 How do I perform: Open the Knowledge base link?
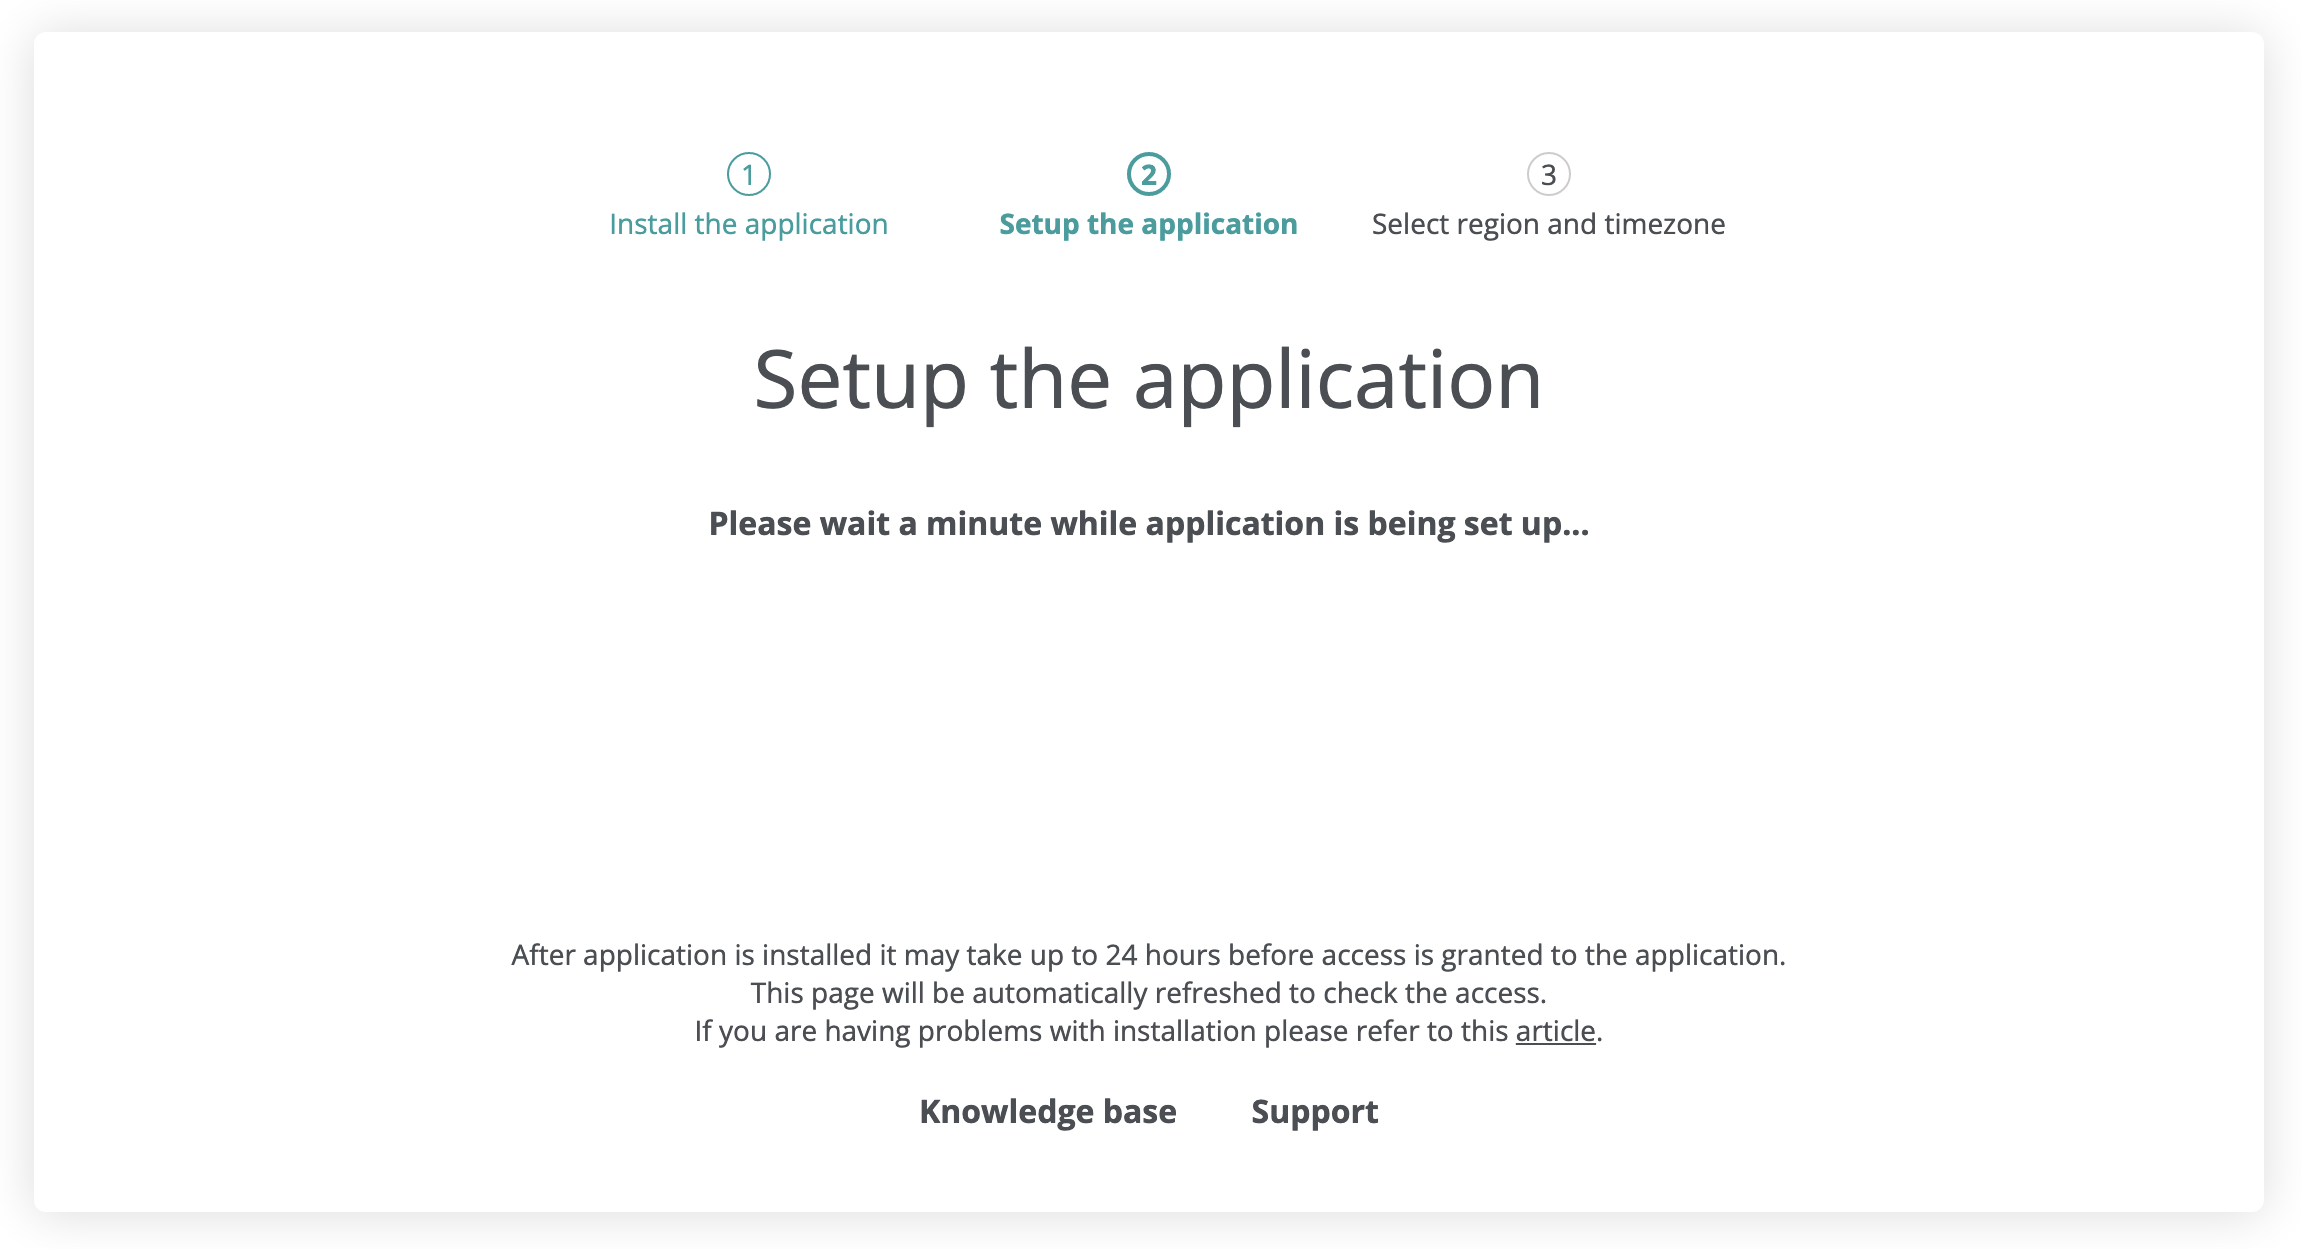[1047, 1111]
